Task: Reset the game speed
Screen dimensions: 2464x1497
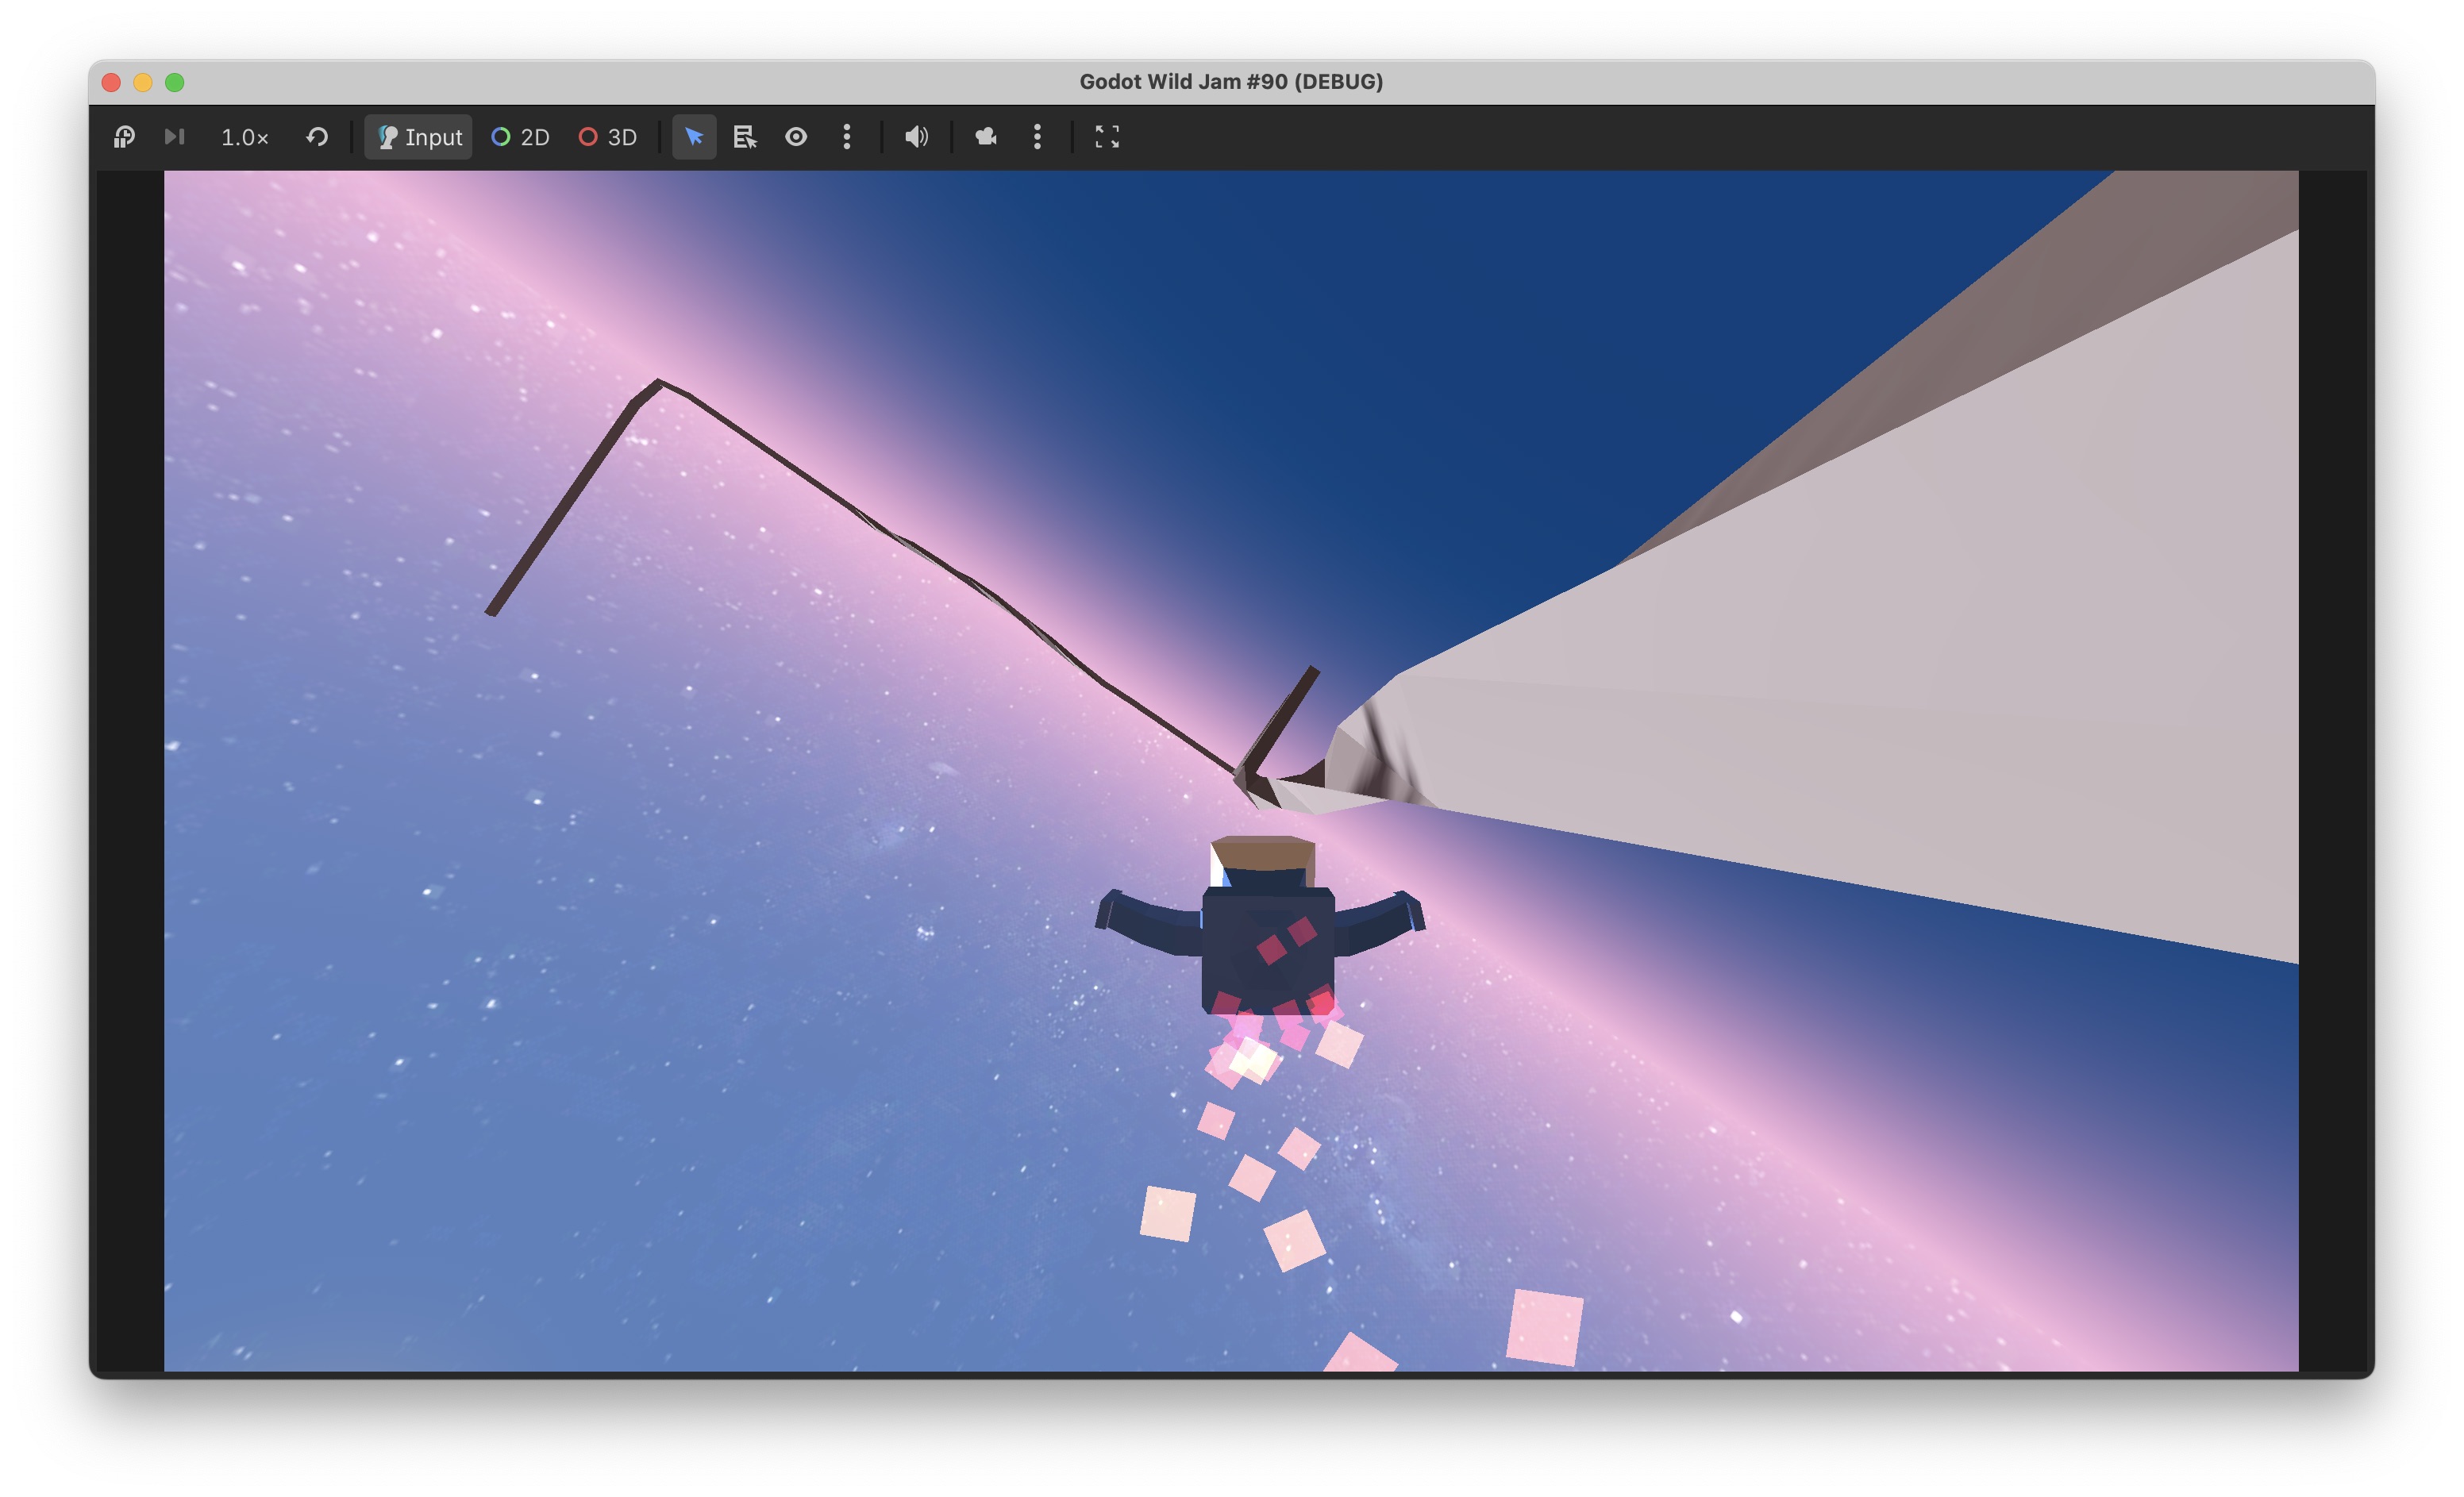Action: coord(317,137)
